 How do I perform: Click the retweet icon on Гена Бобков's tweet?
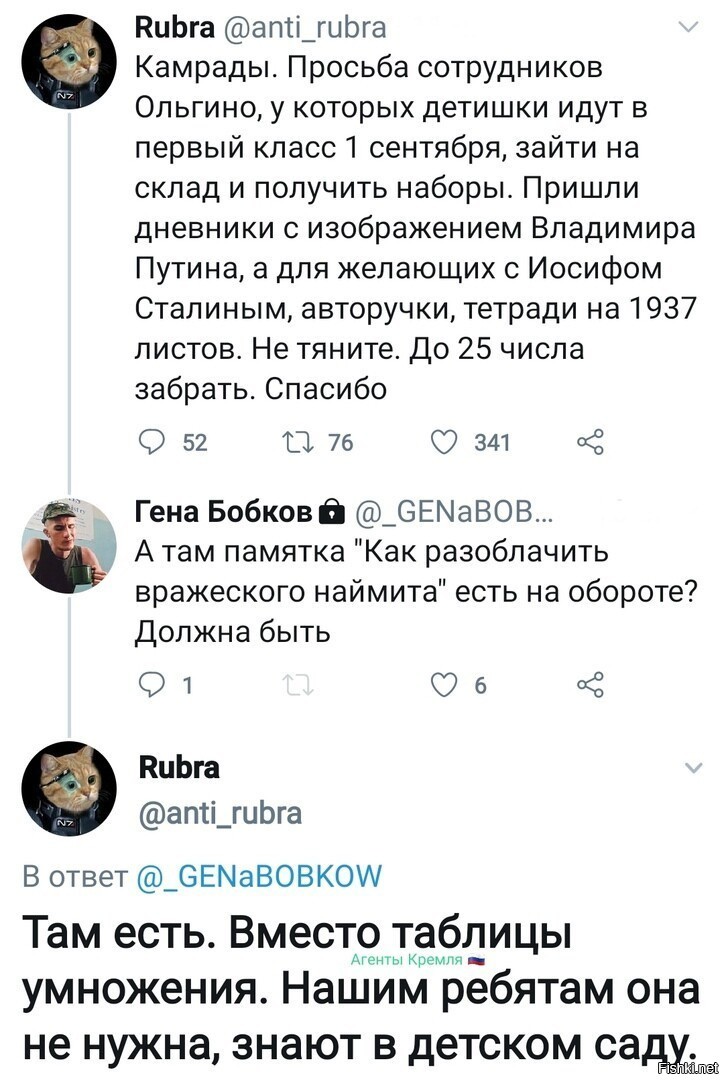(298, 685)
